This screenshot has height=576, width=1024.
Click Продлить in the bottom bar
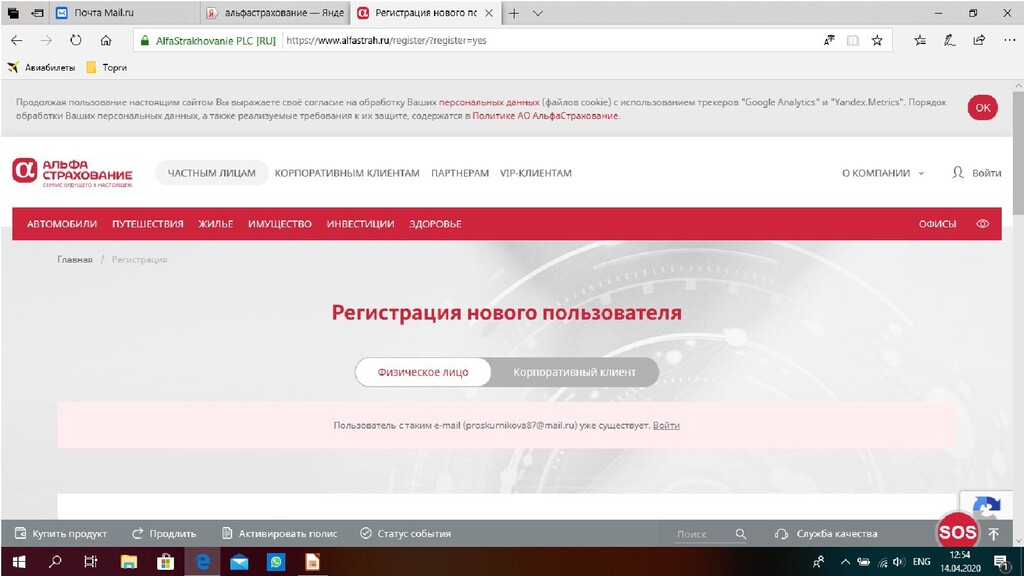tap(164, 534)
